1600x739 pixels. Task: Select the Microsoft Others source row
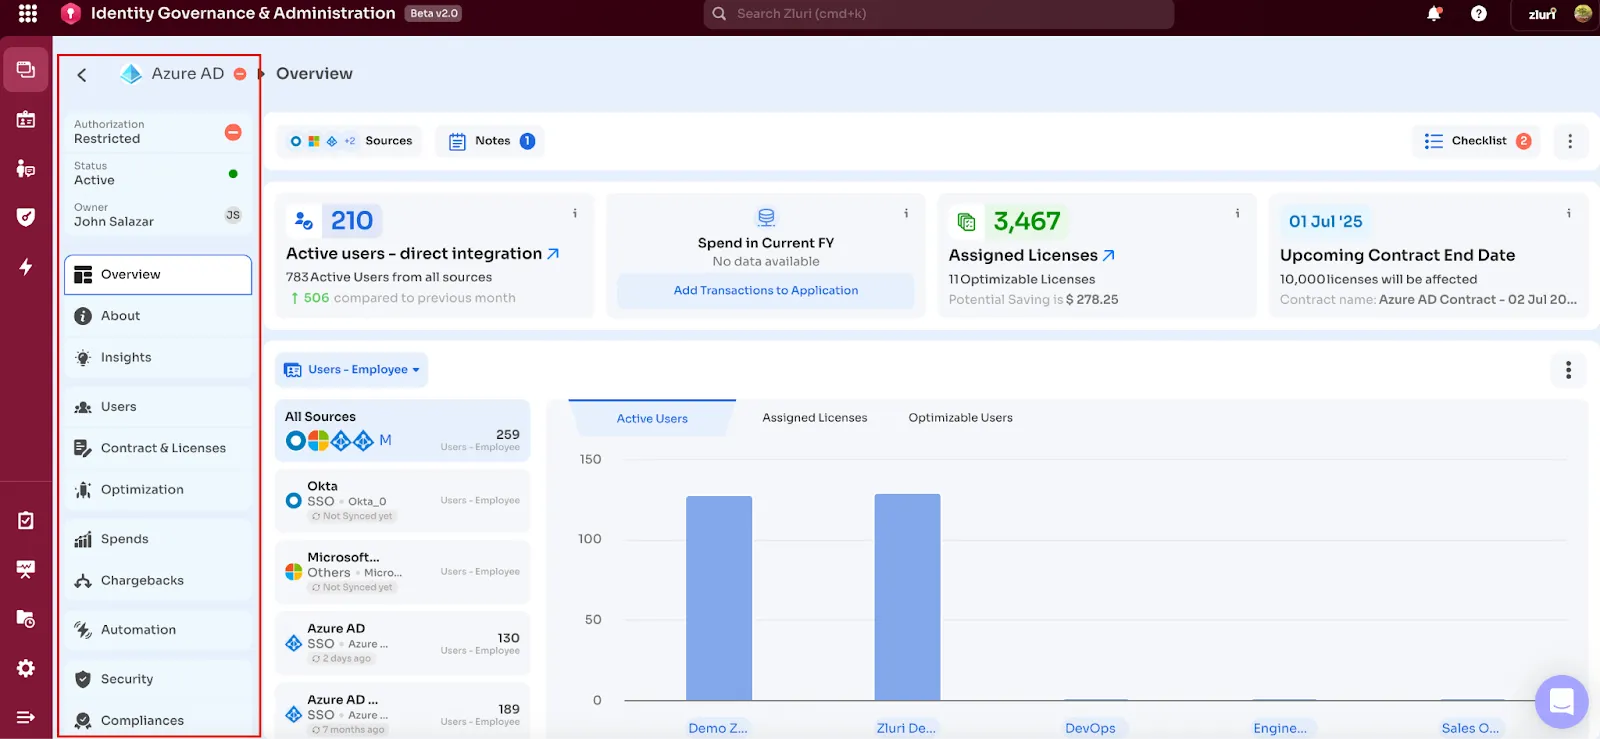(402, 572)
